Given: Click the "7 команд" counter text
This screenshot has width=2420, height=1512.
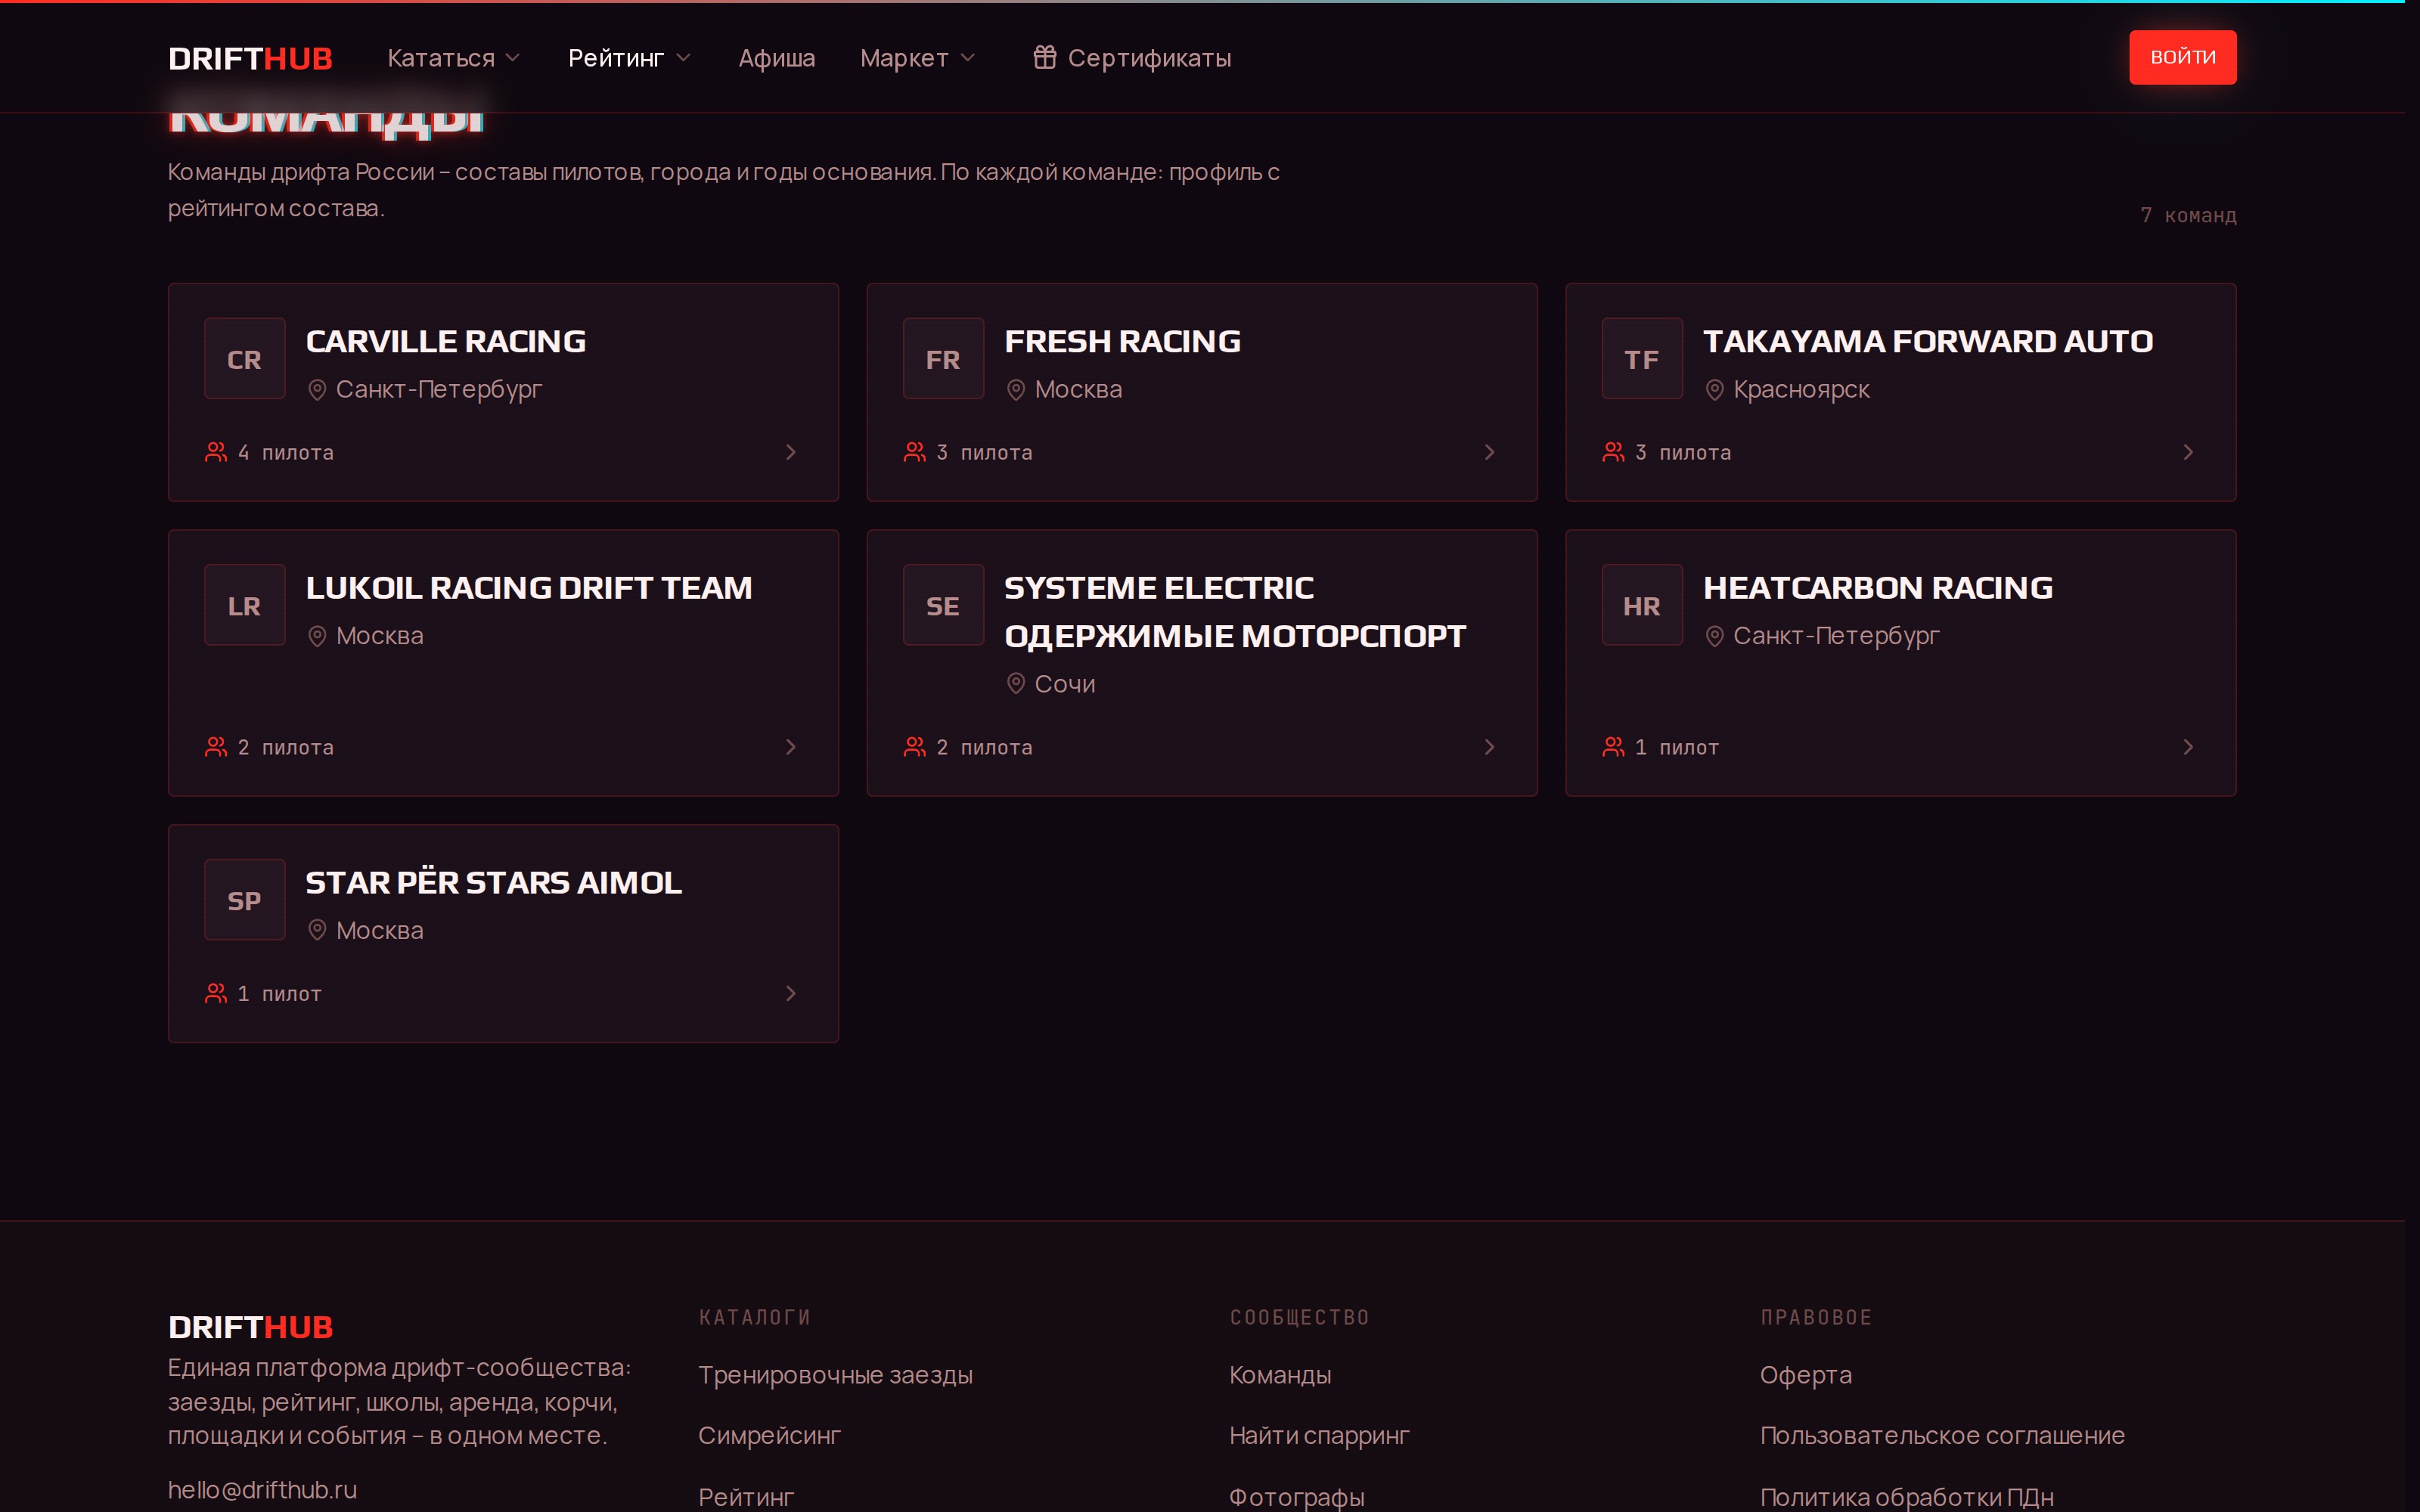Looking at the screenshot, I should point(2188,215).
